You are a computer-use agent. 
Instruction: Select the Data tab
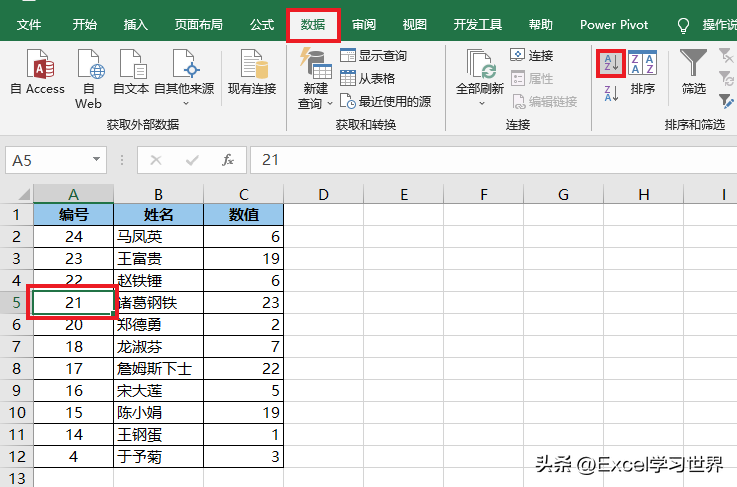point(313,24)
